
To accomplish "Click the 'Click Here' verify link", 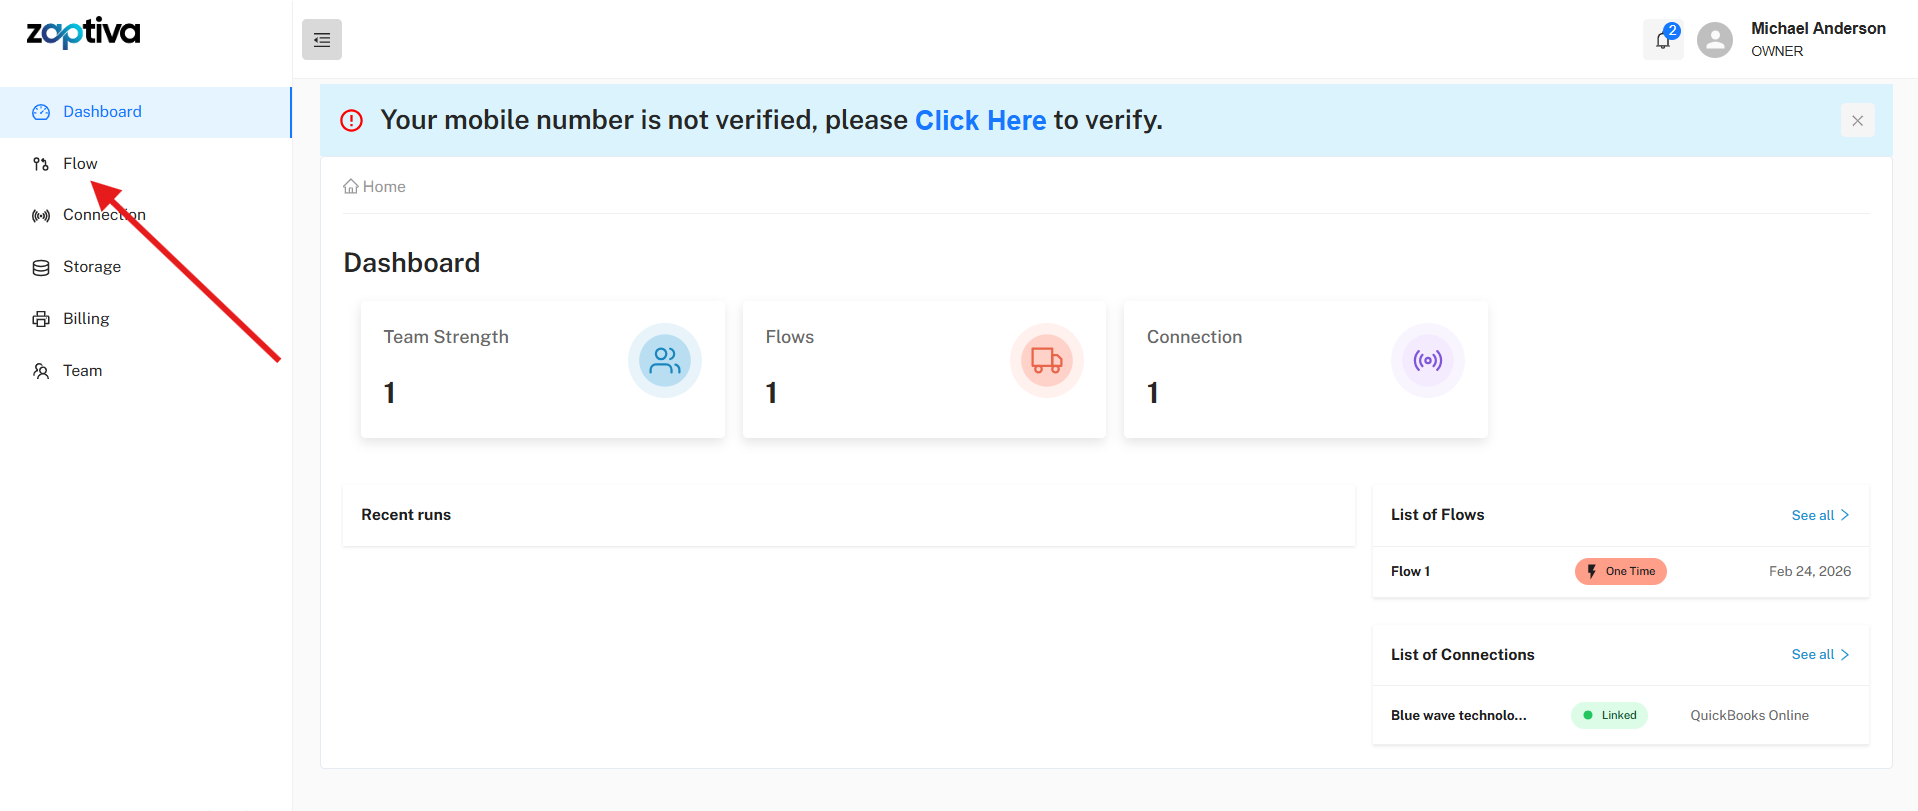I will click(980, 121).
